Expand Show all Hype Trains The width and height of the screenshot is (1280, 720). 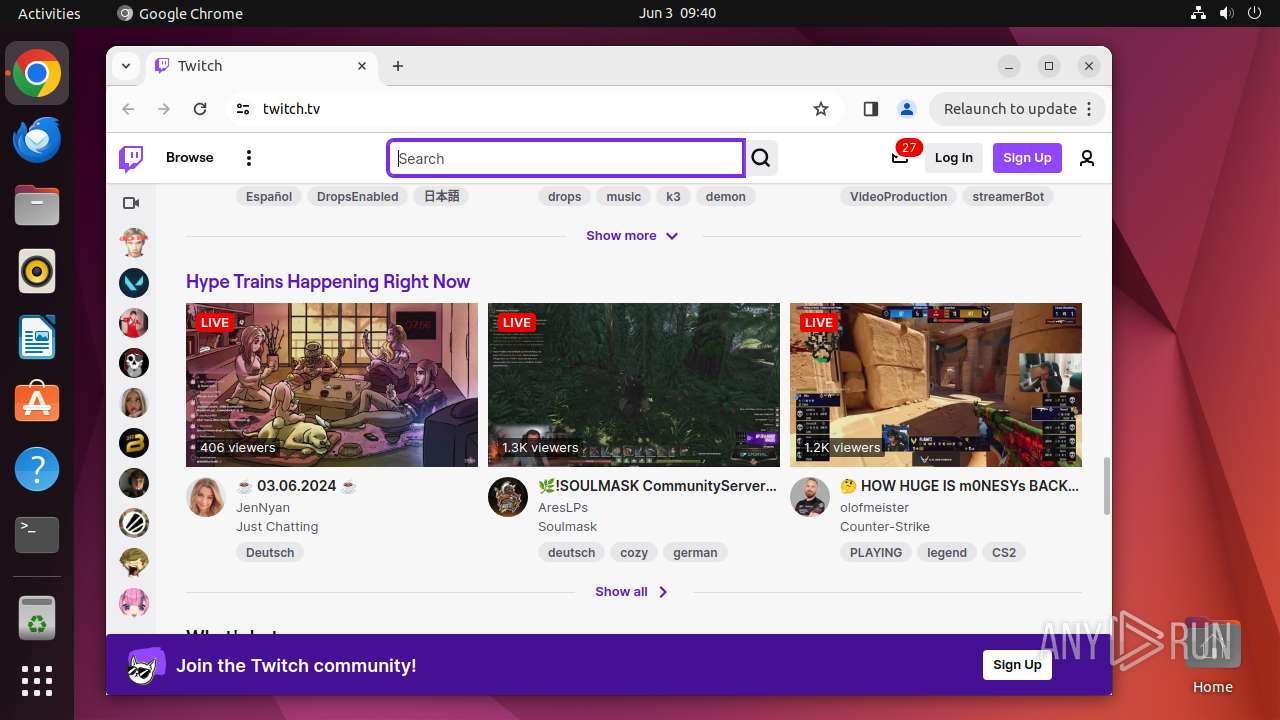(x=632, y=592)
